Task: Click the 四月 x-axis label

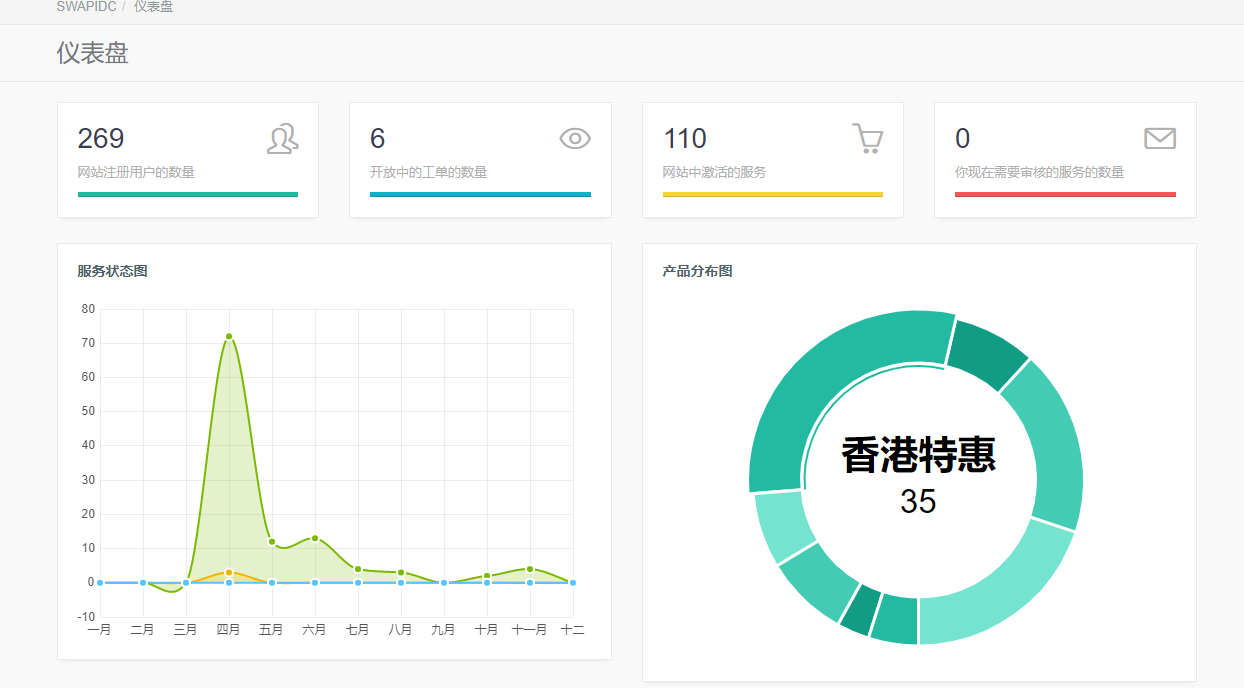Action: click(228, 629)
